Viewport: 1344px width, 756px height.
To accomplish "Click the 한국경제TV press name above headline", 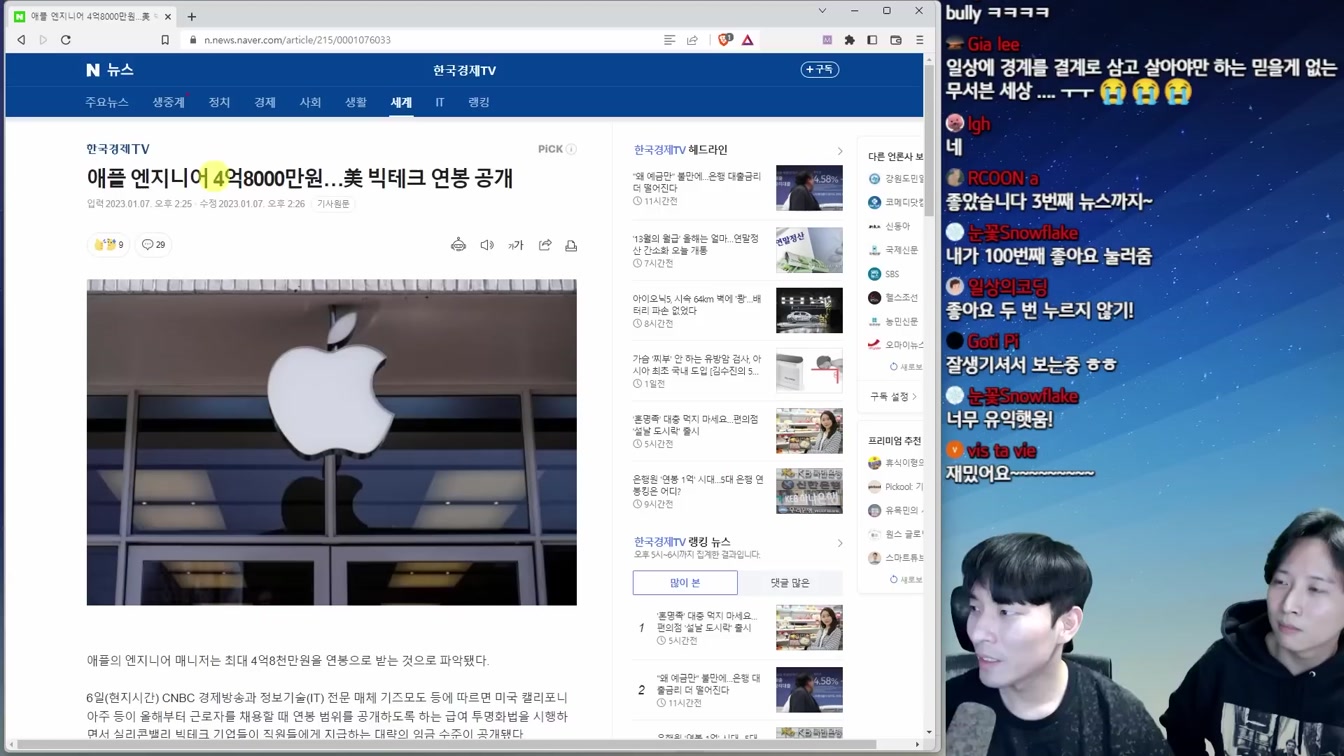I will coord(118,149).
